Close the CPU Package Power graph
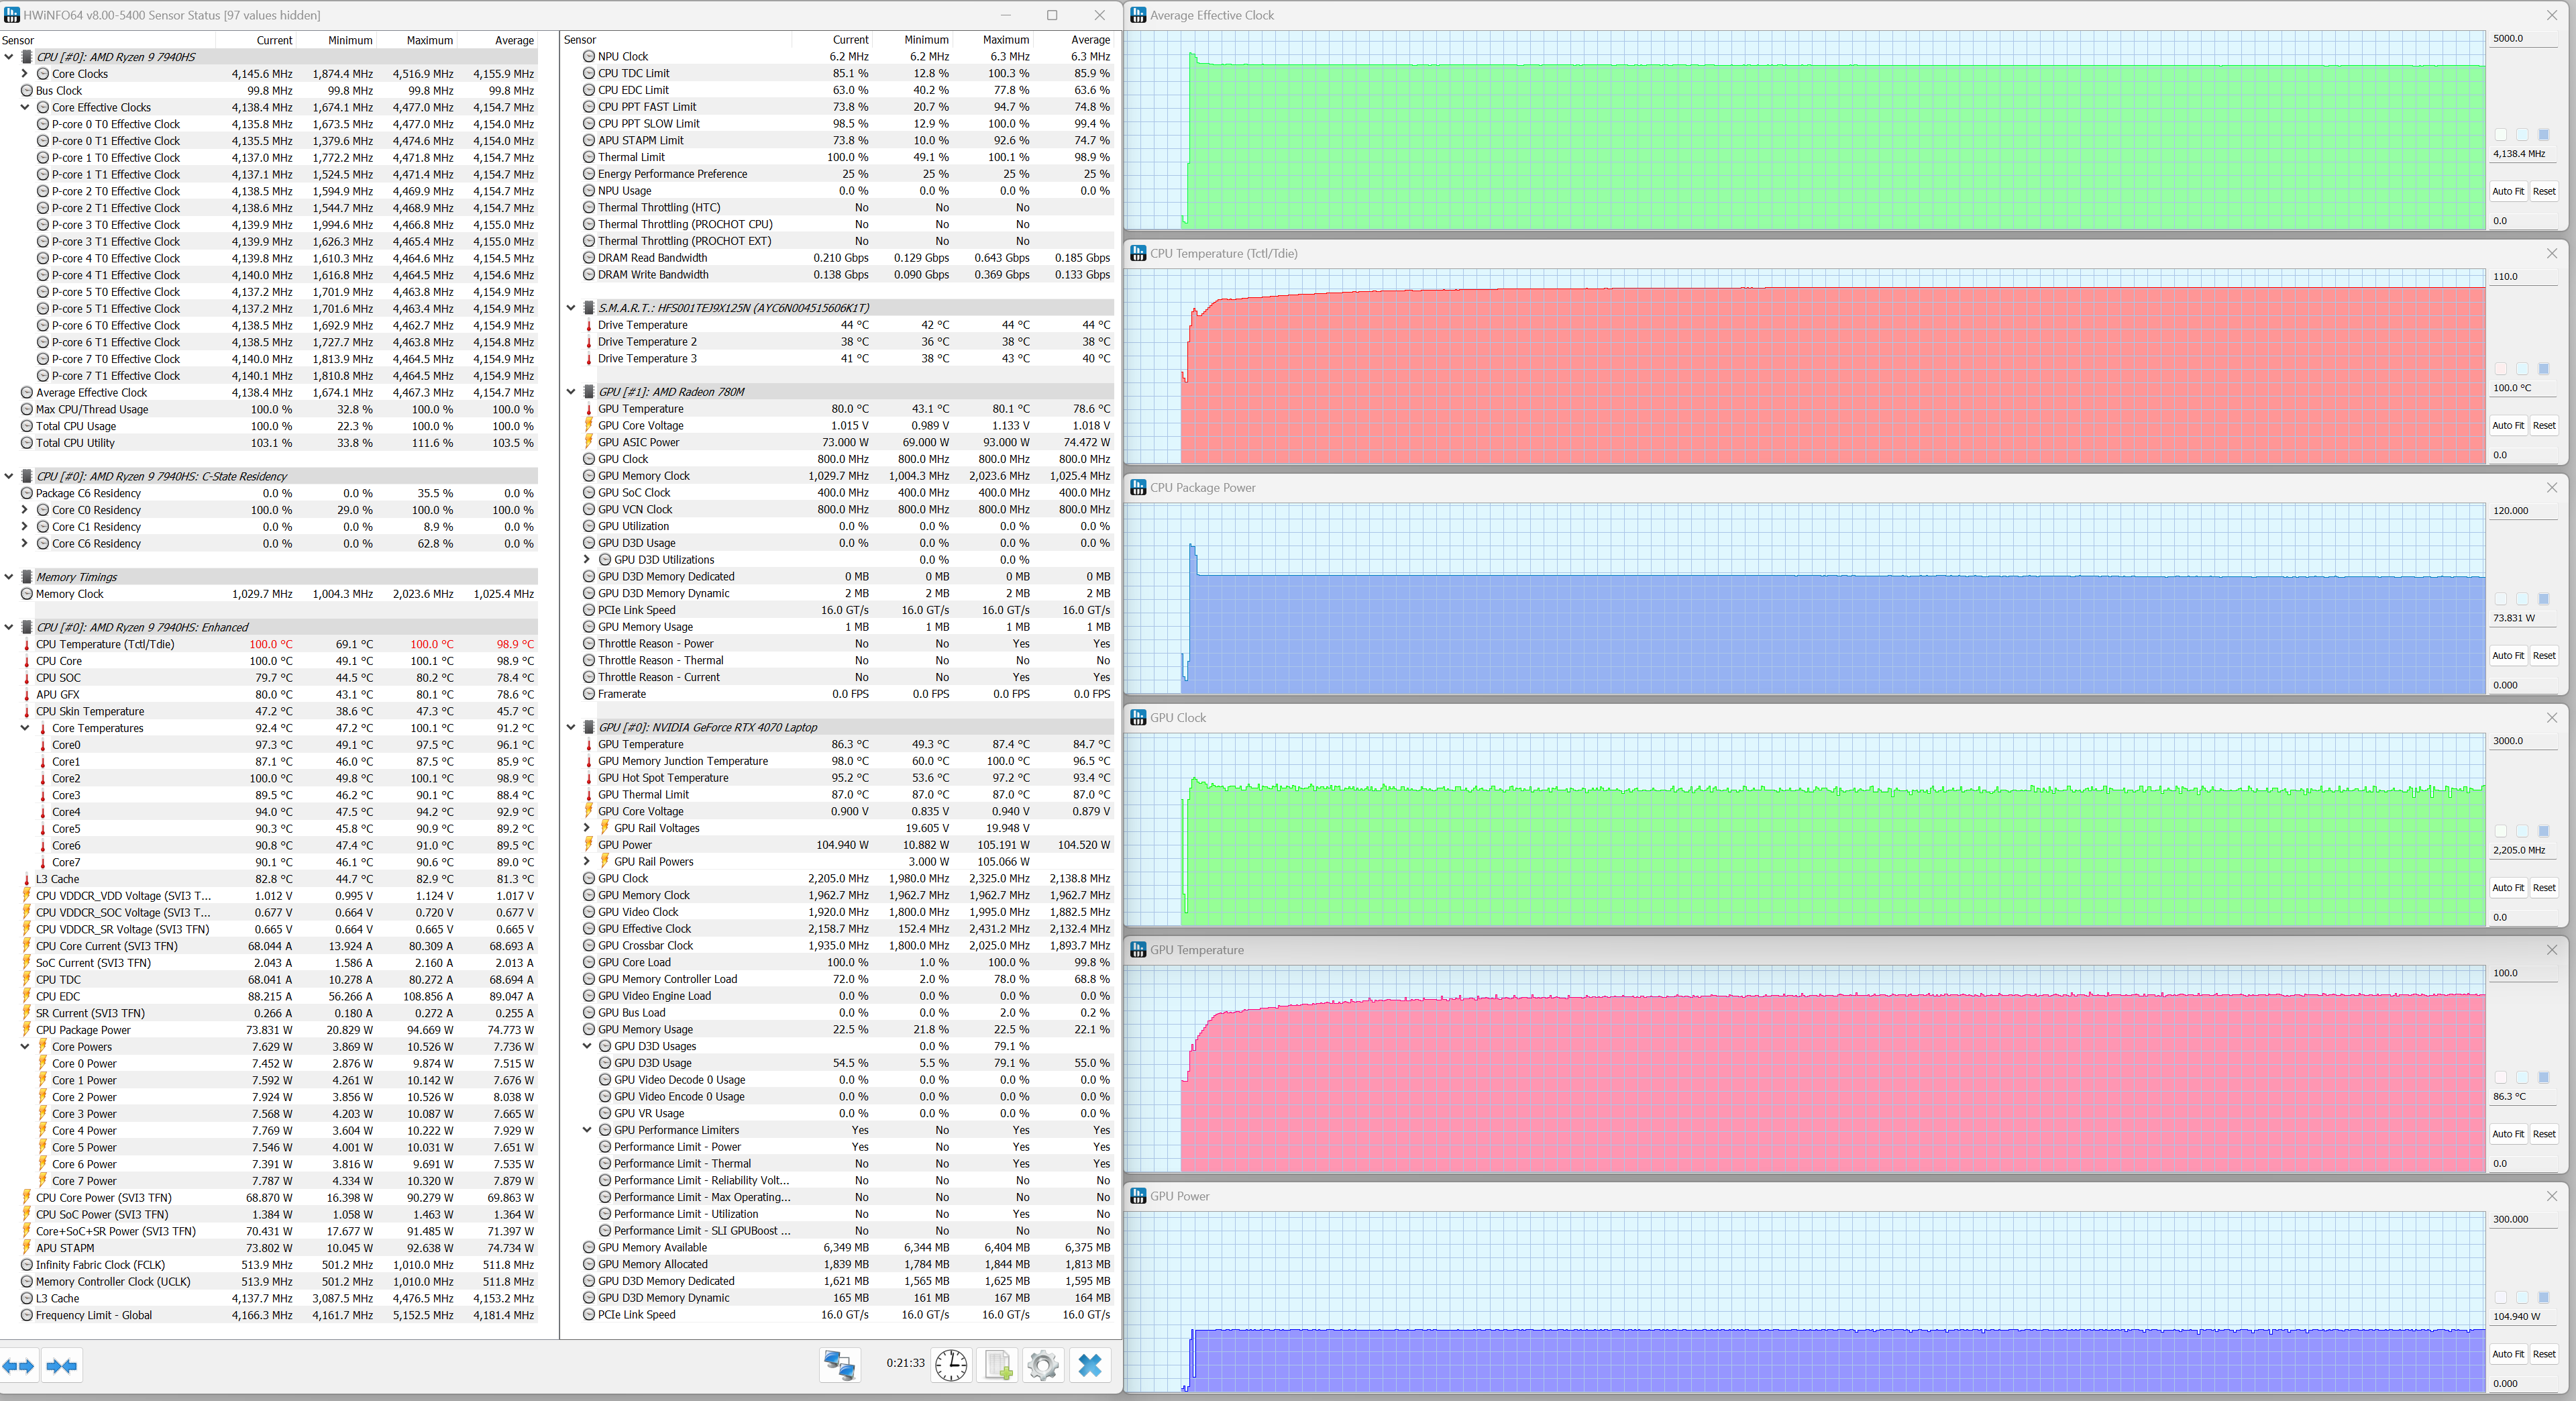 click(2551, 487)
